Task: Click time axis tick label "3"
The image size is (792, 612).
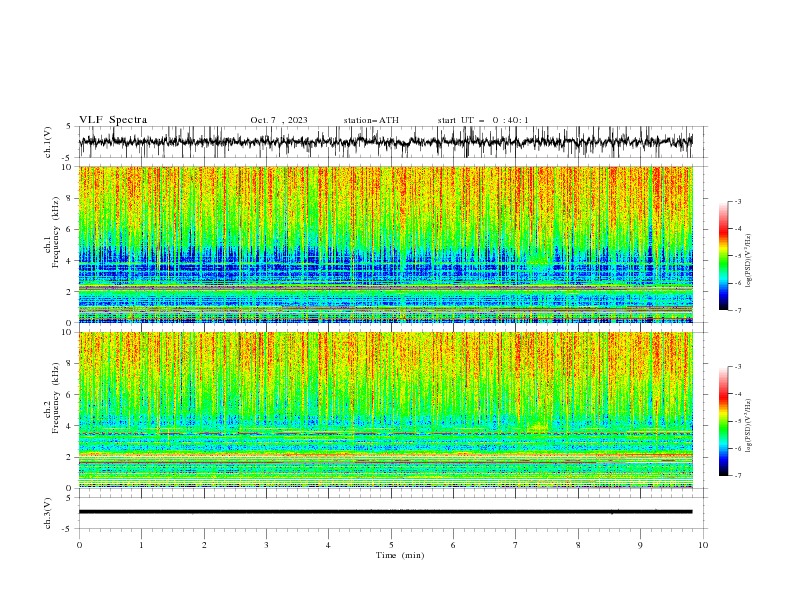Action: click(266, 545)
